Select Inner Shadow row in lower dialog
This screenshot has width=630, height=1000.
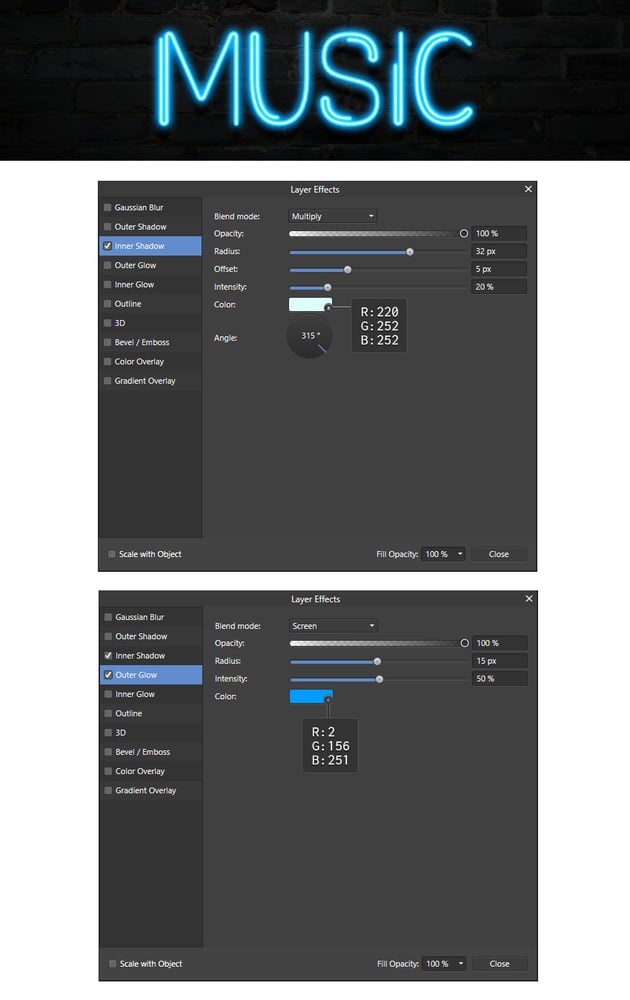(x=152, y=656)
